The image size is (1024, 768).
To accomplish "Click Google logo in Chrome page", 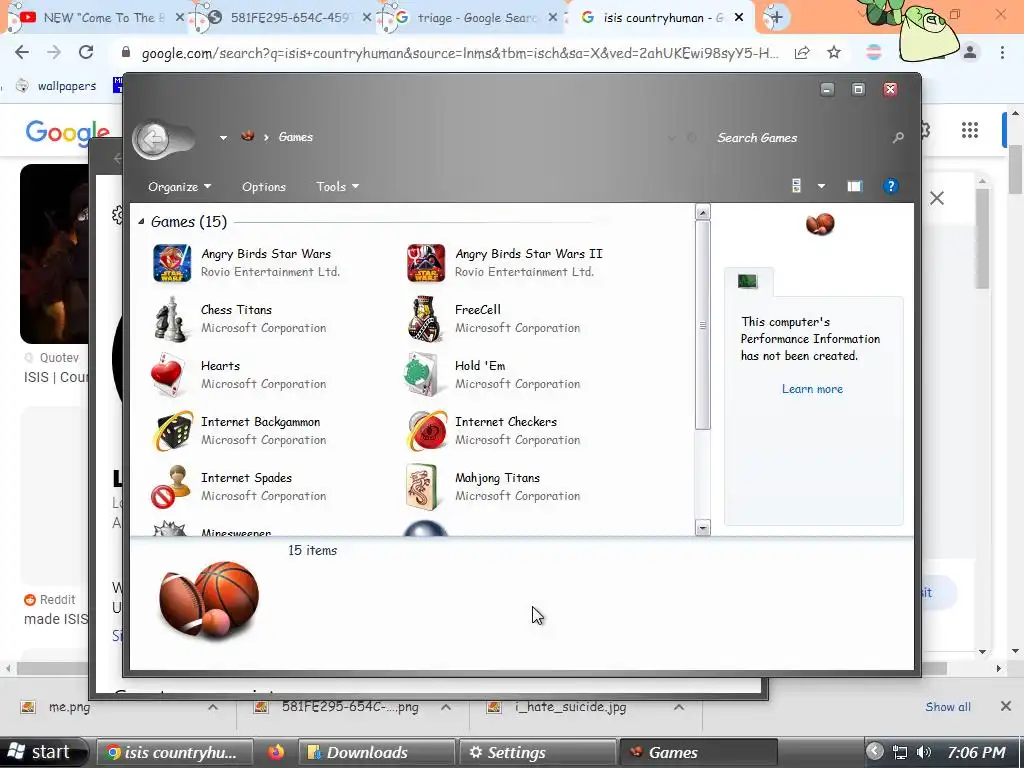I will pos(67,133).
